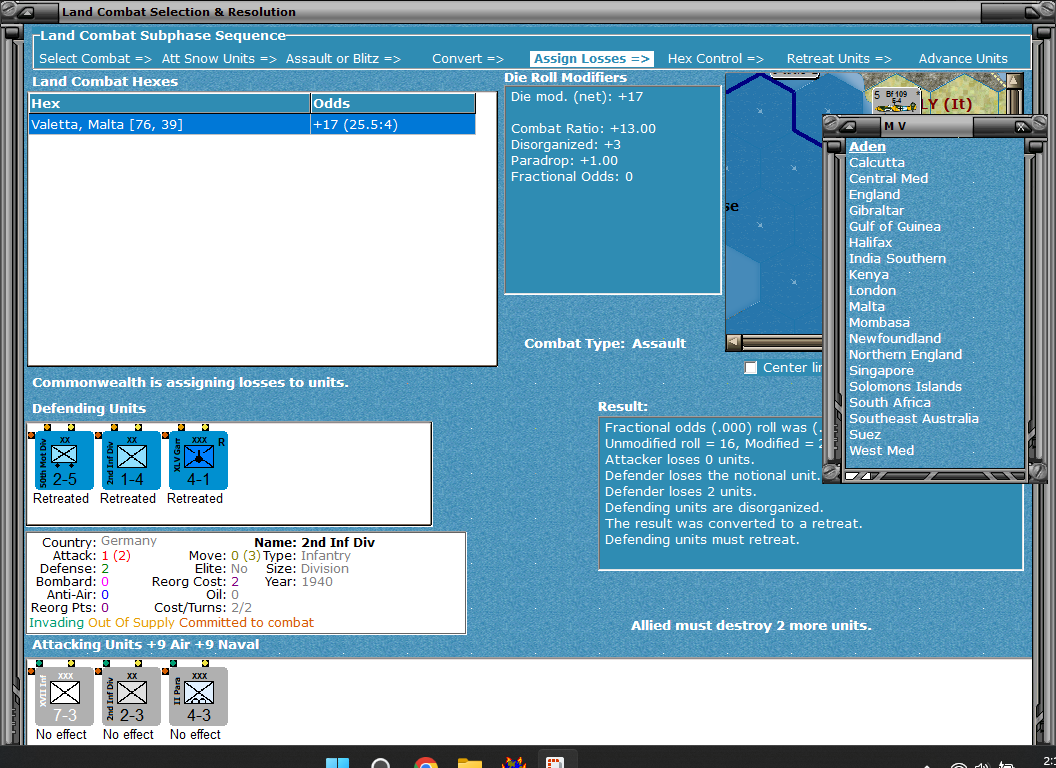Toggle the Center checkbox below the map
Image resolution: width=1056 pixels, height=768 pixels.
750,368
